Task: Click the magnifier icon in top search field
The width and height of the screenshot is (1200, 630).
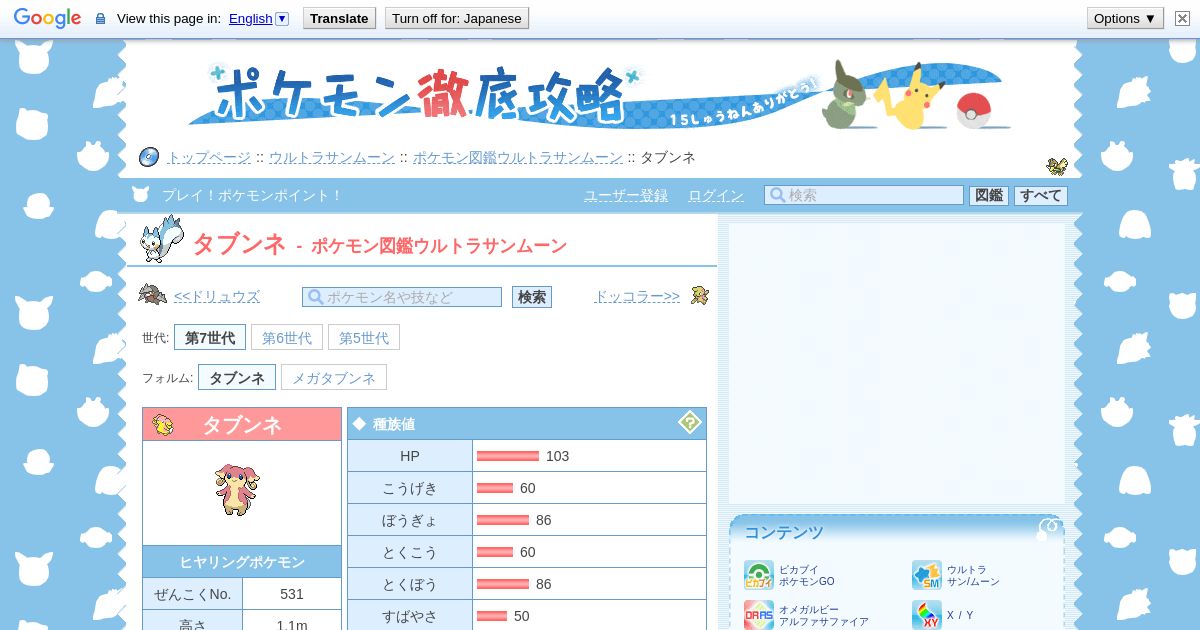Action: pyautogui.click(x=776, y=195)
